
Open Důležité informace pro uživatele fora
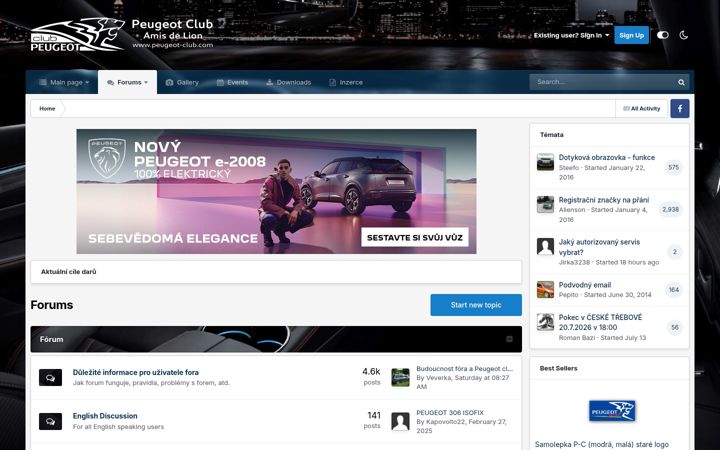point(135,372)
